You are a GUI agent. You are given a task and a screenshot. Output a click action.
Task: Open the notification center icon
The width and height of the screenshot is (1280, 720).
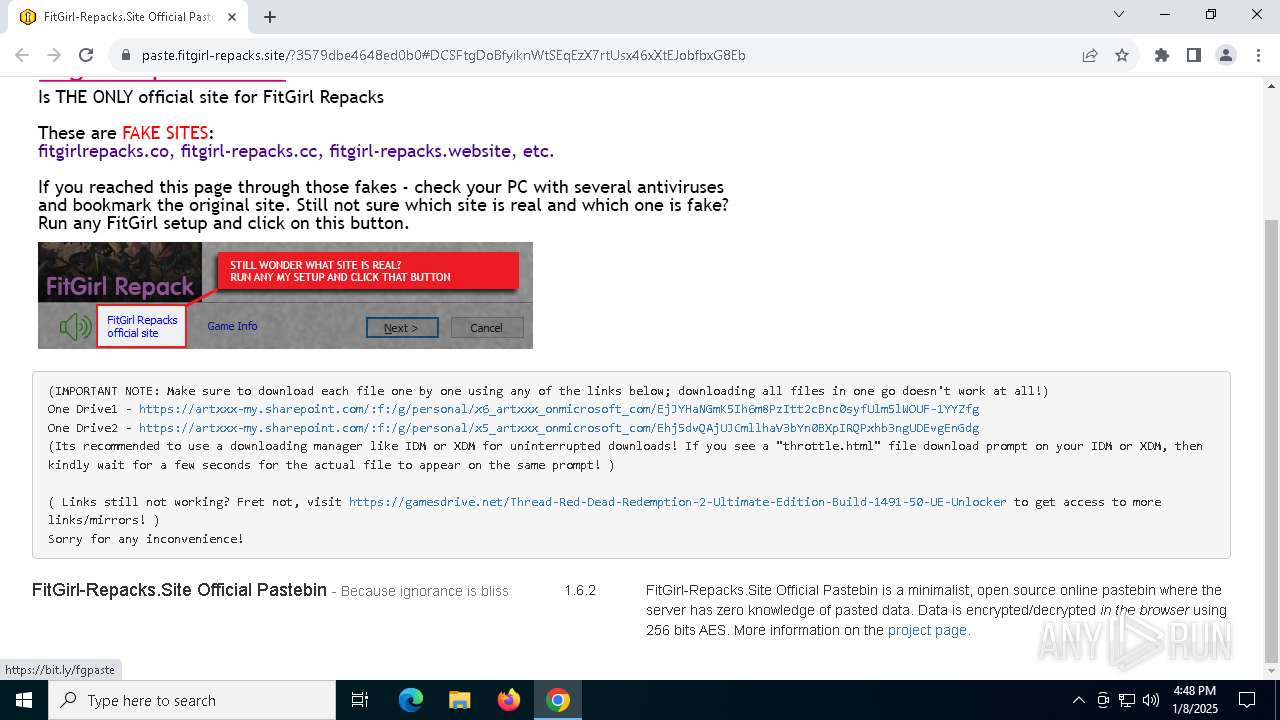(x=1247, y=700)
